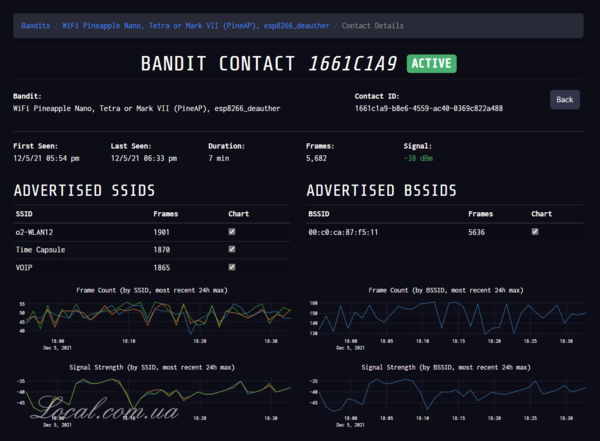Click Frames header in Advertised SSIDs table
600x441 pixels.
click(167, 214)
